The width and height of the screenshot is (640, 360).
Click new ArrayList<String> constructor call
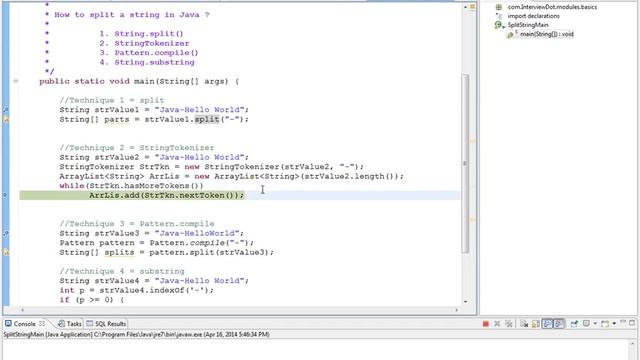click(299, 176)
